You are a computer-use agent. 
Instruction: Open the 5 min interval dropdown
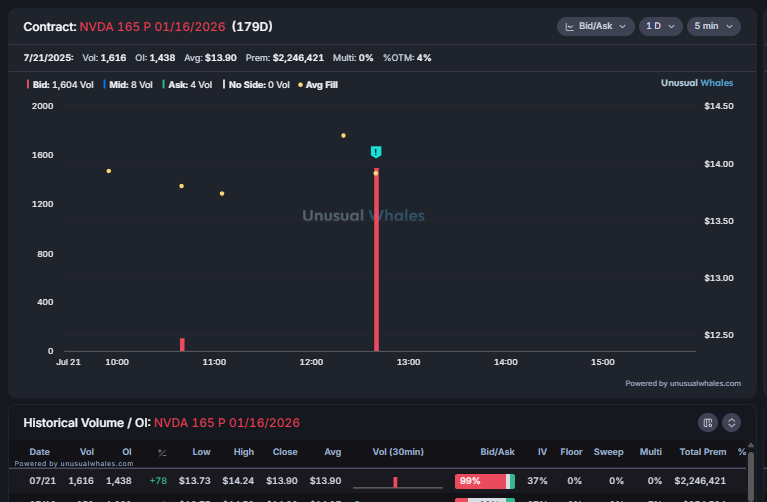(x=714, y=26)
